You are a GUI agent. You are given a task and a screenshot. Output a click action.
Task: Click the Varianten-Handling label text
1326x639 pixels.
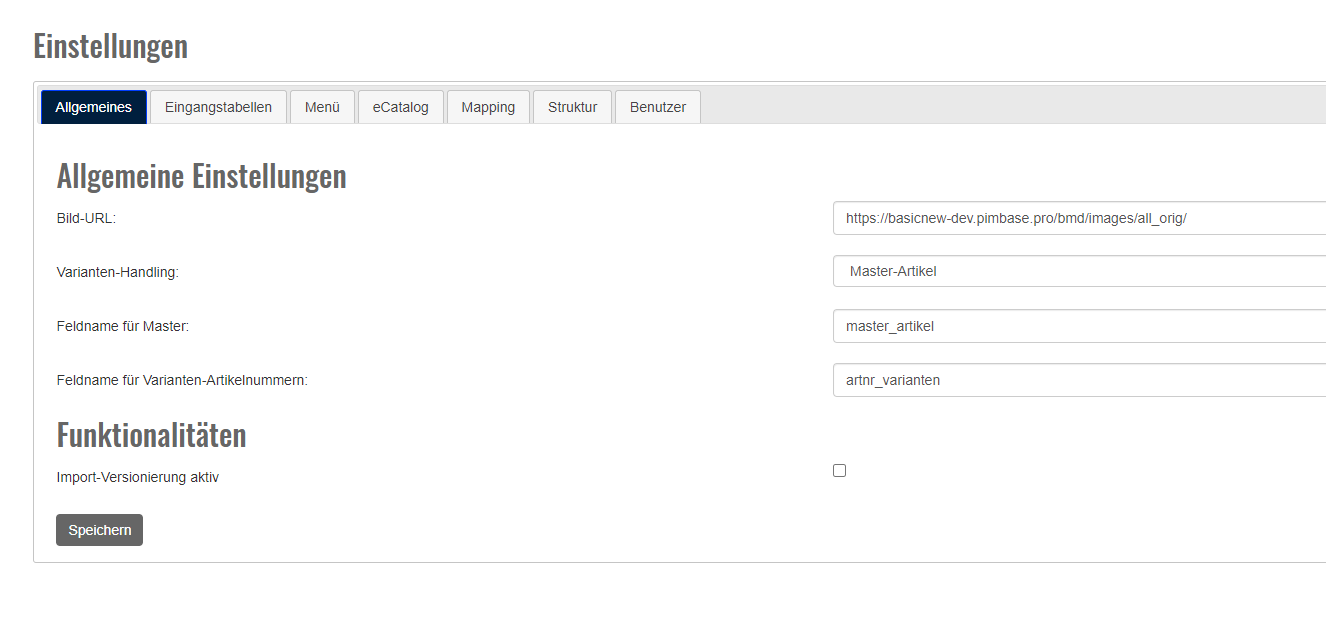pyautogui.click(x=117, y=272)
